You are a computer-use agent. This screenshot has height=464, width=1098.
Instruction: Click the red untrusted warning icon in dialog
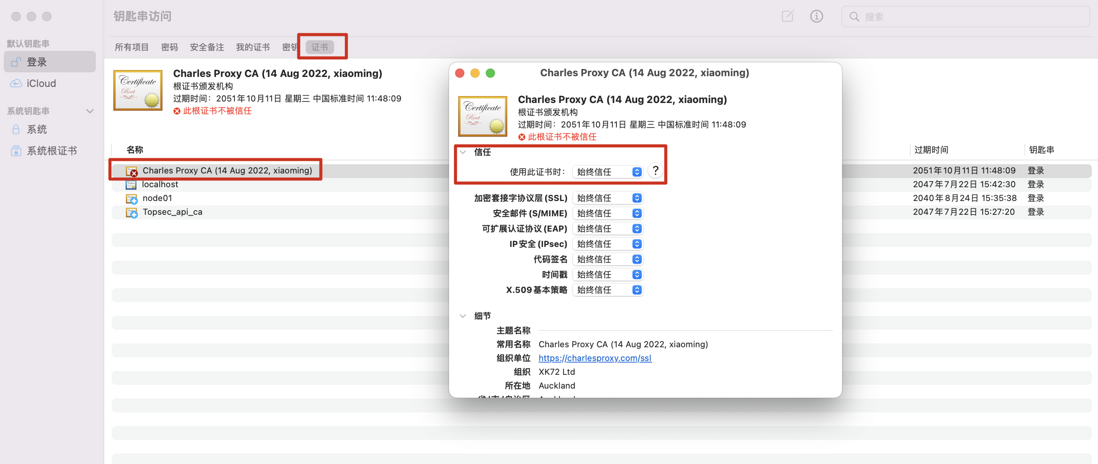(522, 137)
